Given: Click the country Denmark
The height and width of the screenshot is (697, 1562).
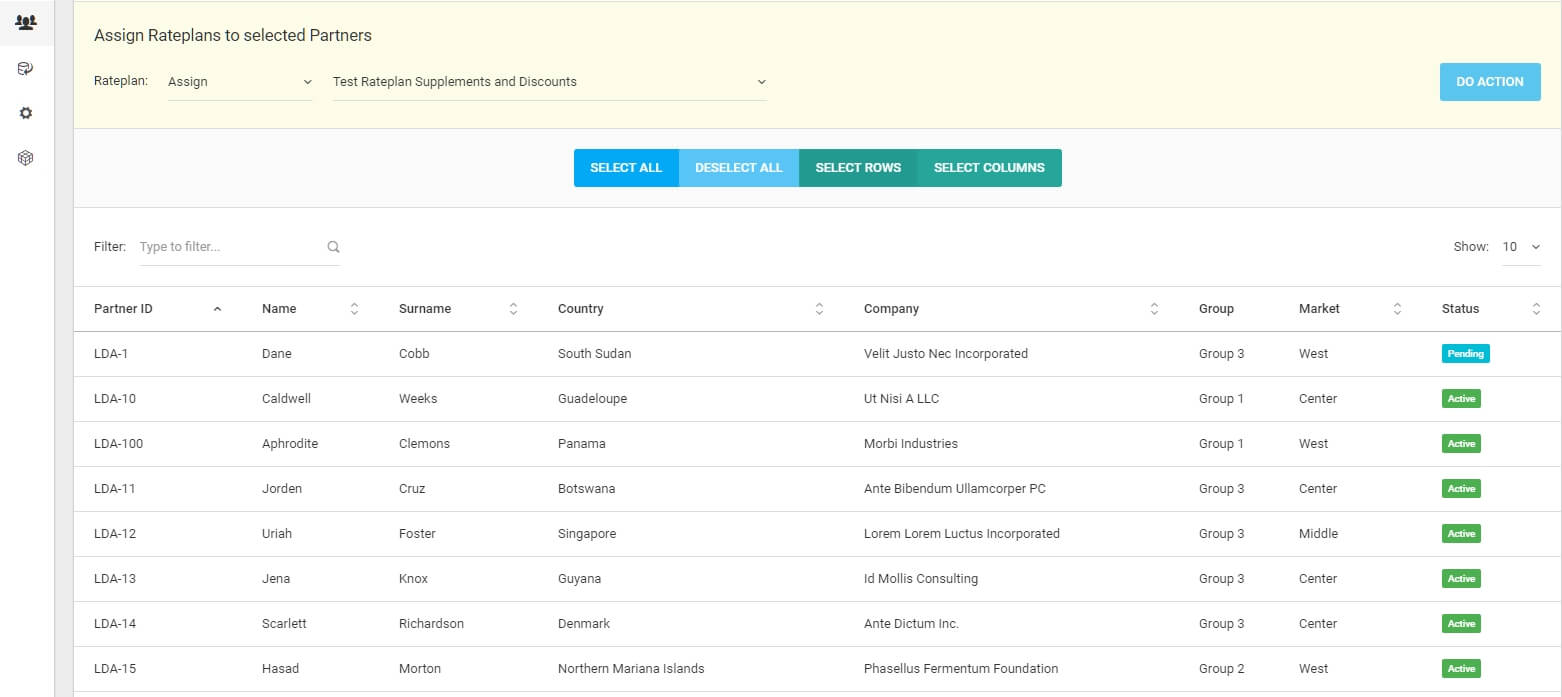Looking at the screenshot, I should 584,624.
